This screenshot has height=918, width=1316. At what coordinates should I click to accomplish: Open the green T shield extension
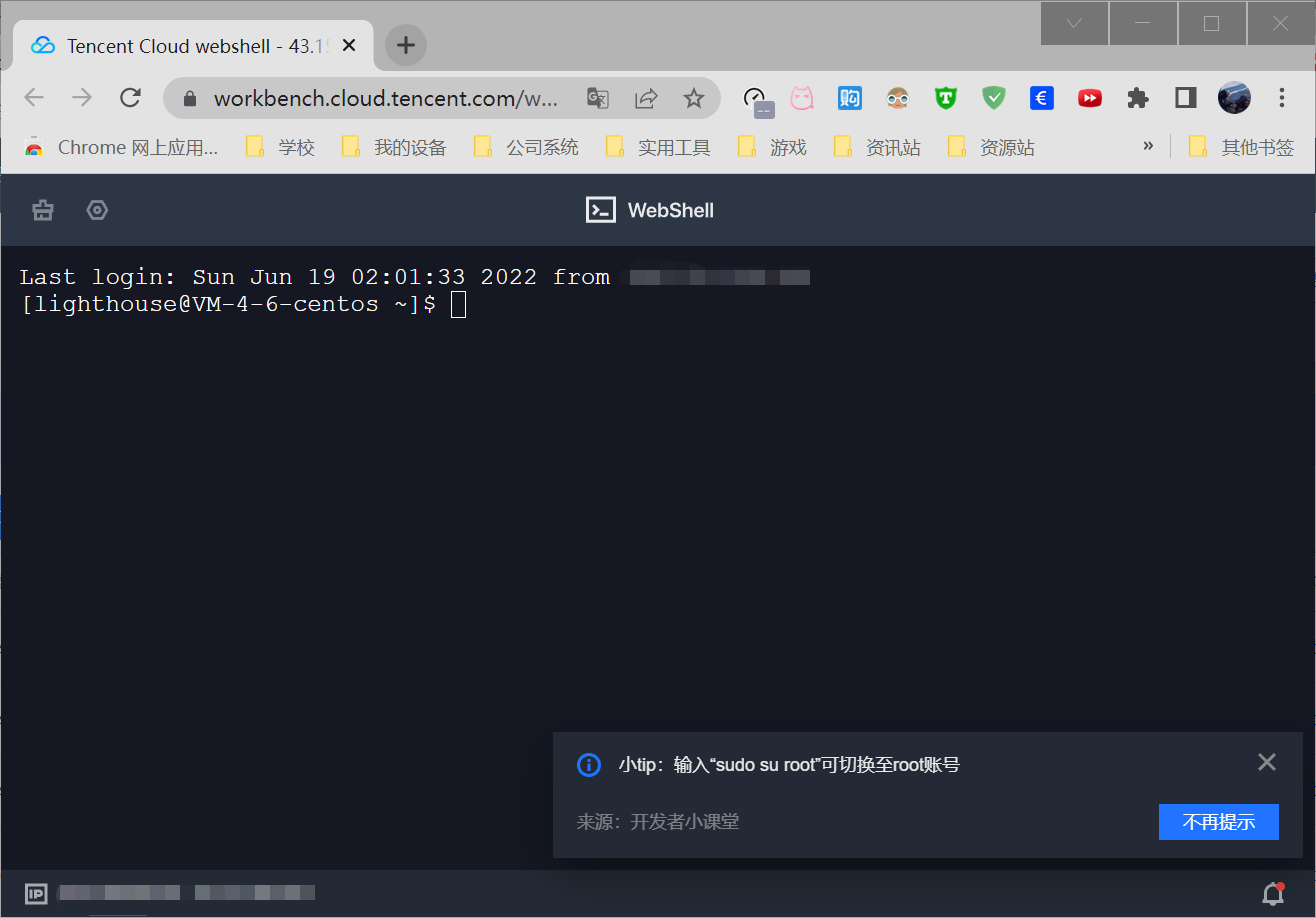tap(946, 98)
